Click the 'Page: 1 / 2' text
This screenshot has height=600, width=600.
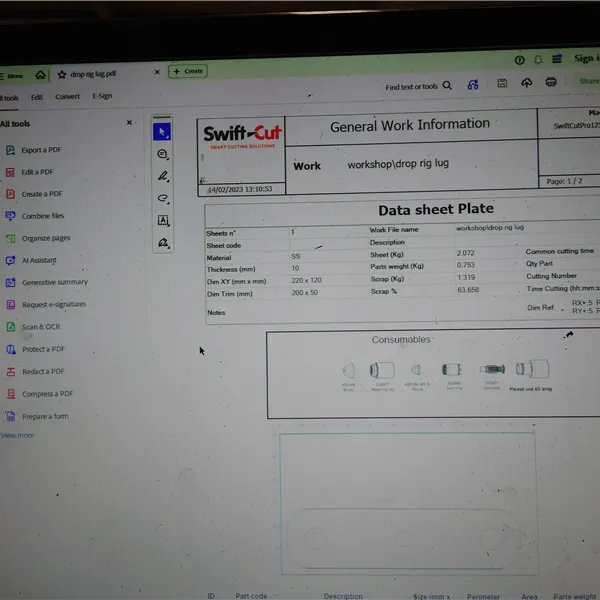tap(564, 181)
